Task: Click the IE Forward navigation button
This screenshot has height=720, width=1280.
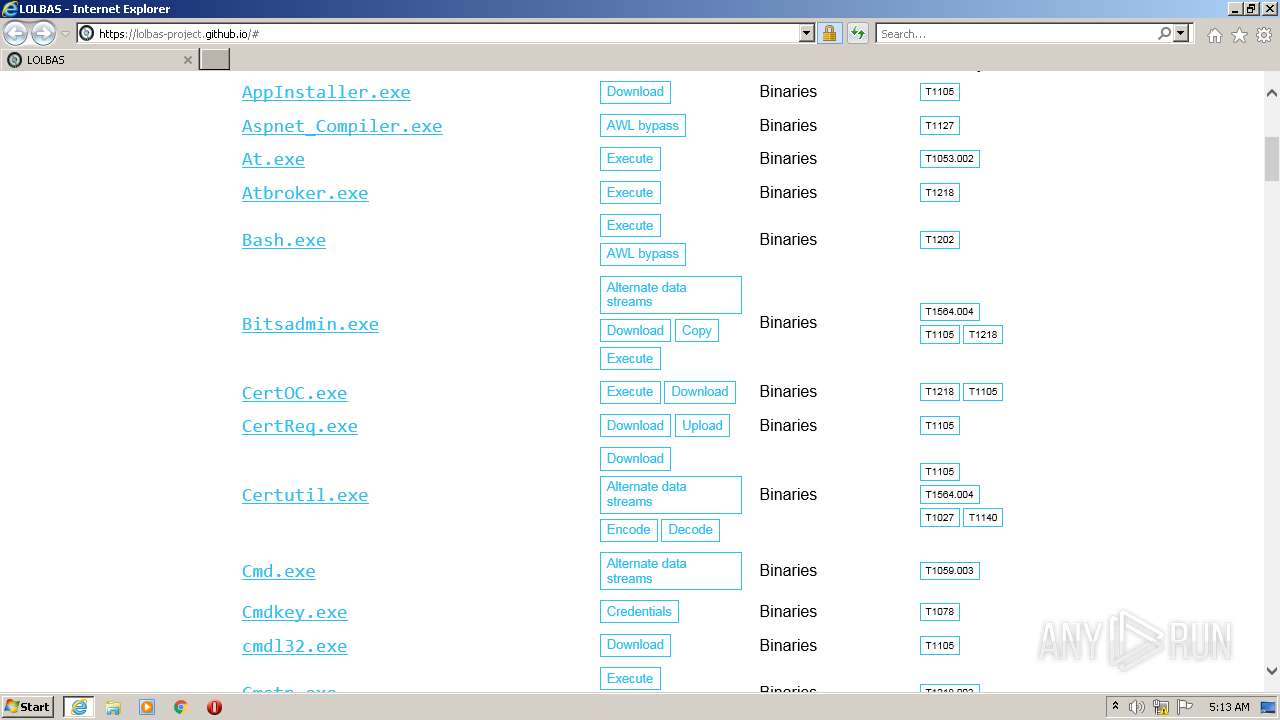Action: [x=43, y=34]
